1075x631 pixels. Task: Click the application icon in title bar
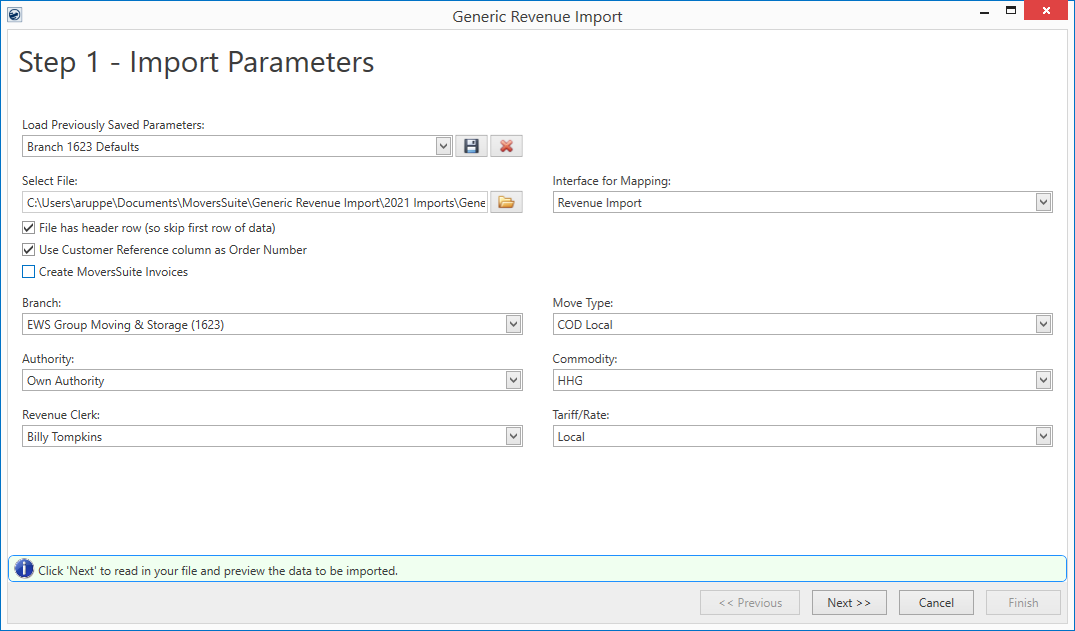pos(14,15)
